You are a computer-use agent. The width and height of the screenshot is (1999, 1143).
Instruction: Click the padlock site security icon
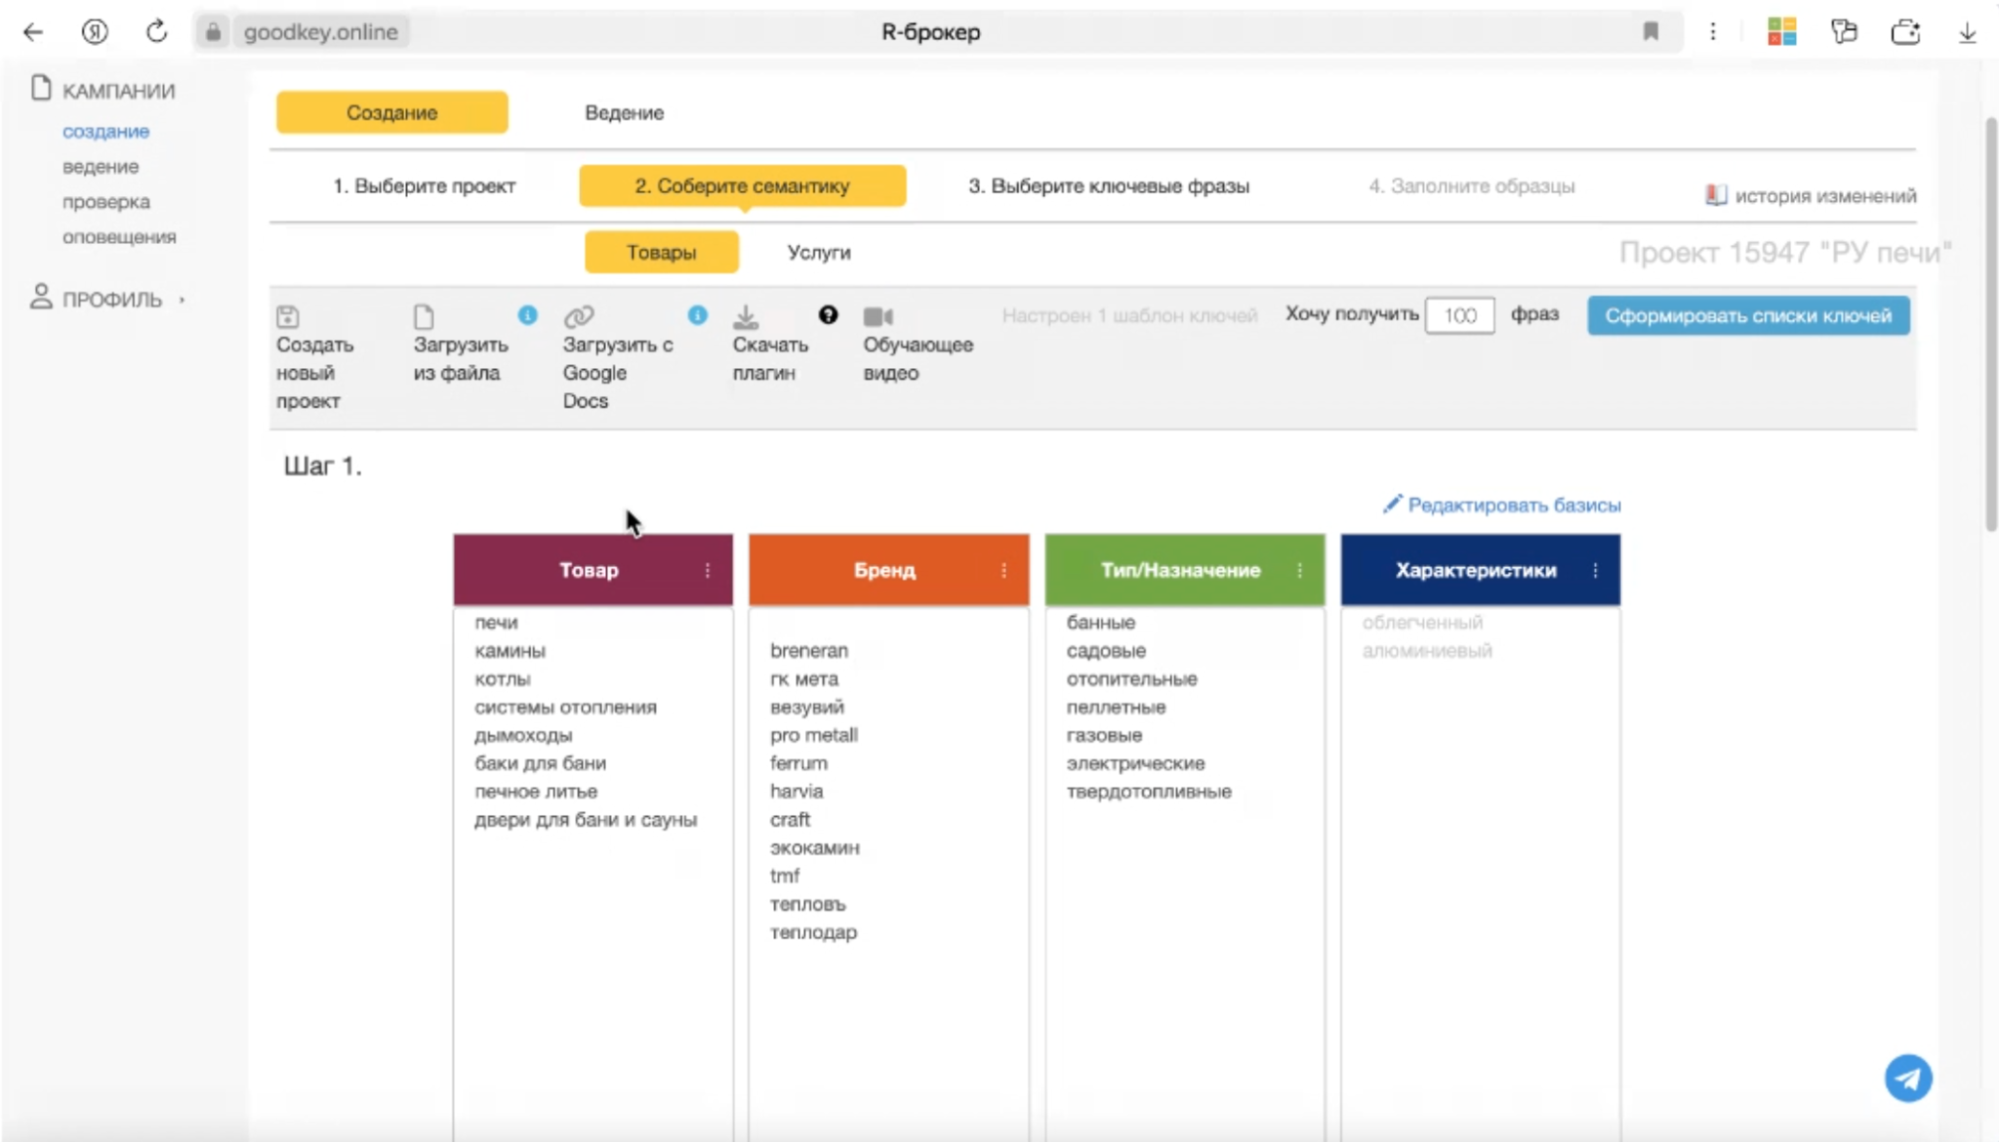click(213, 32)
